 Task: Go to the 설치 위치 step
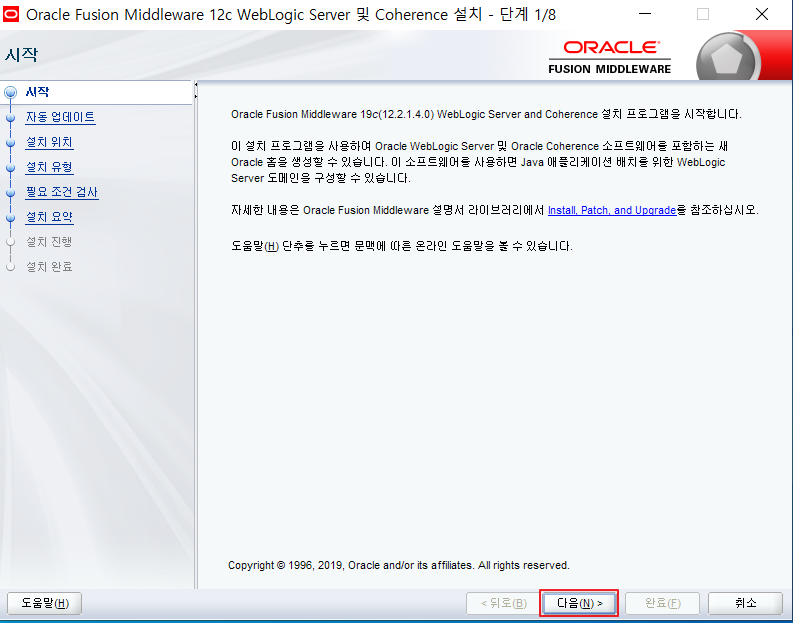(x=49, y=142)
